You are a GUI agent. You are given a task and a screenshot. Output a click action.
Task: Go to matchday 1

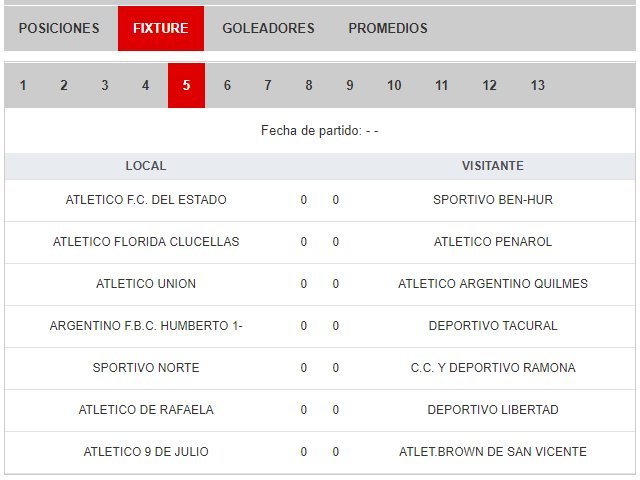[x=23, y=85]
